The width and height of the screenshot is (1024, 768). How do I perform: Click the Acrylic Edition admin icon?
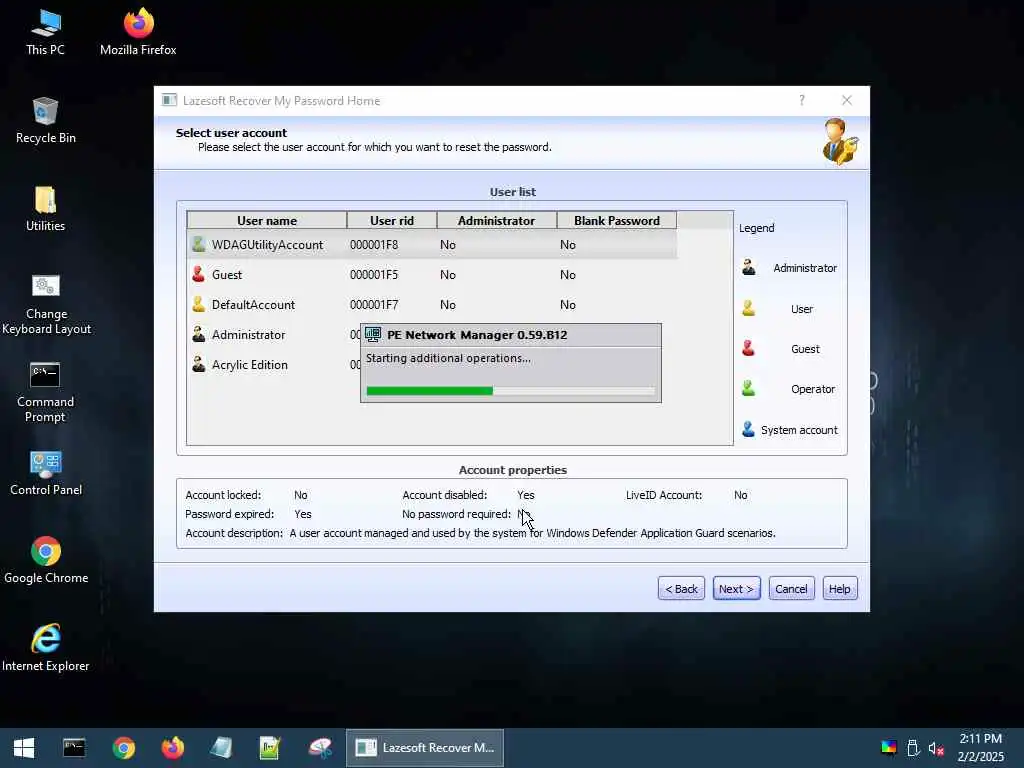(x=199, y=364)
